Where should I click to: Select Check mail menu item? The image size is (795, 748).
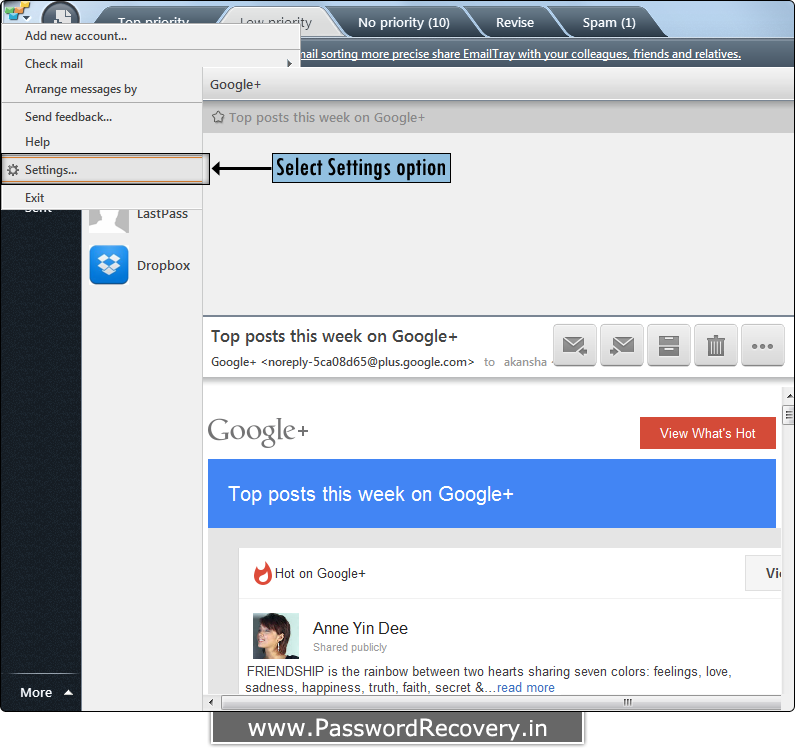[54, 64]
